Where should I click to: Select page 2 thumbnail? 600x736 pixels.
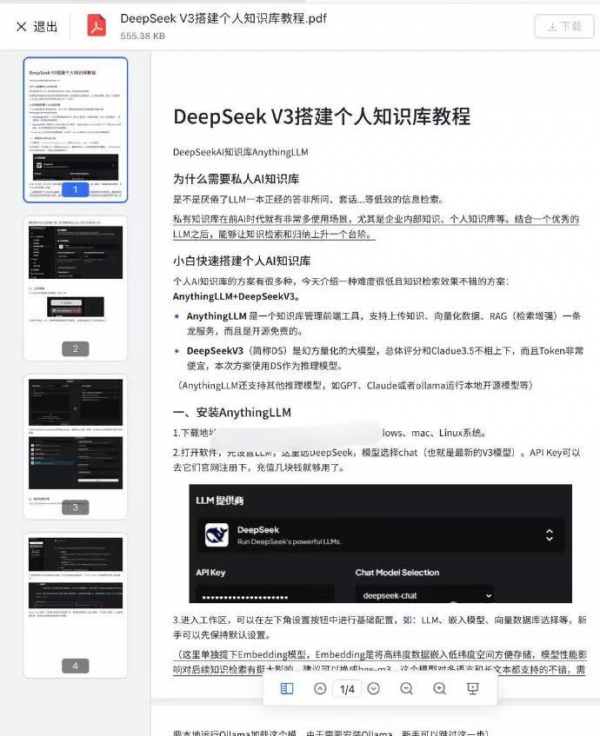pos(76,288)
